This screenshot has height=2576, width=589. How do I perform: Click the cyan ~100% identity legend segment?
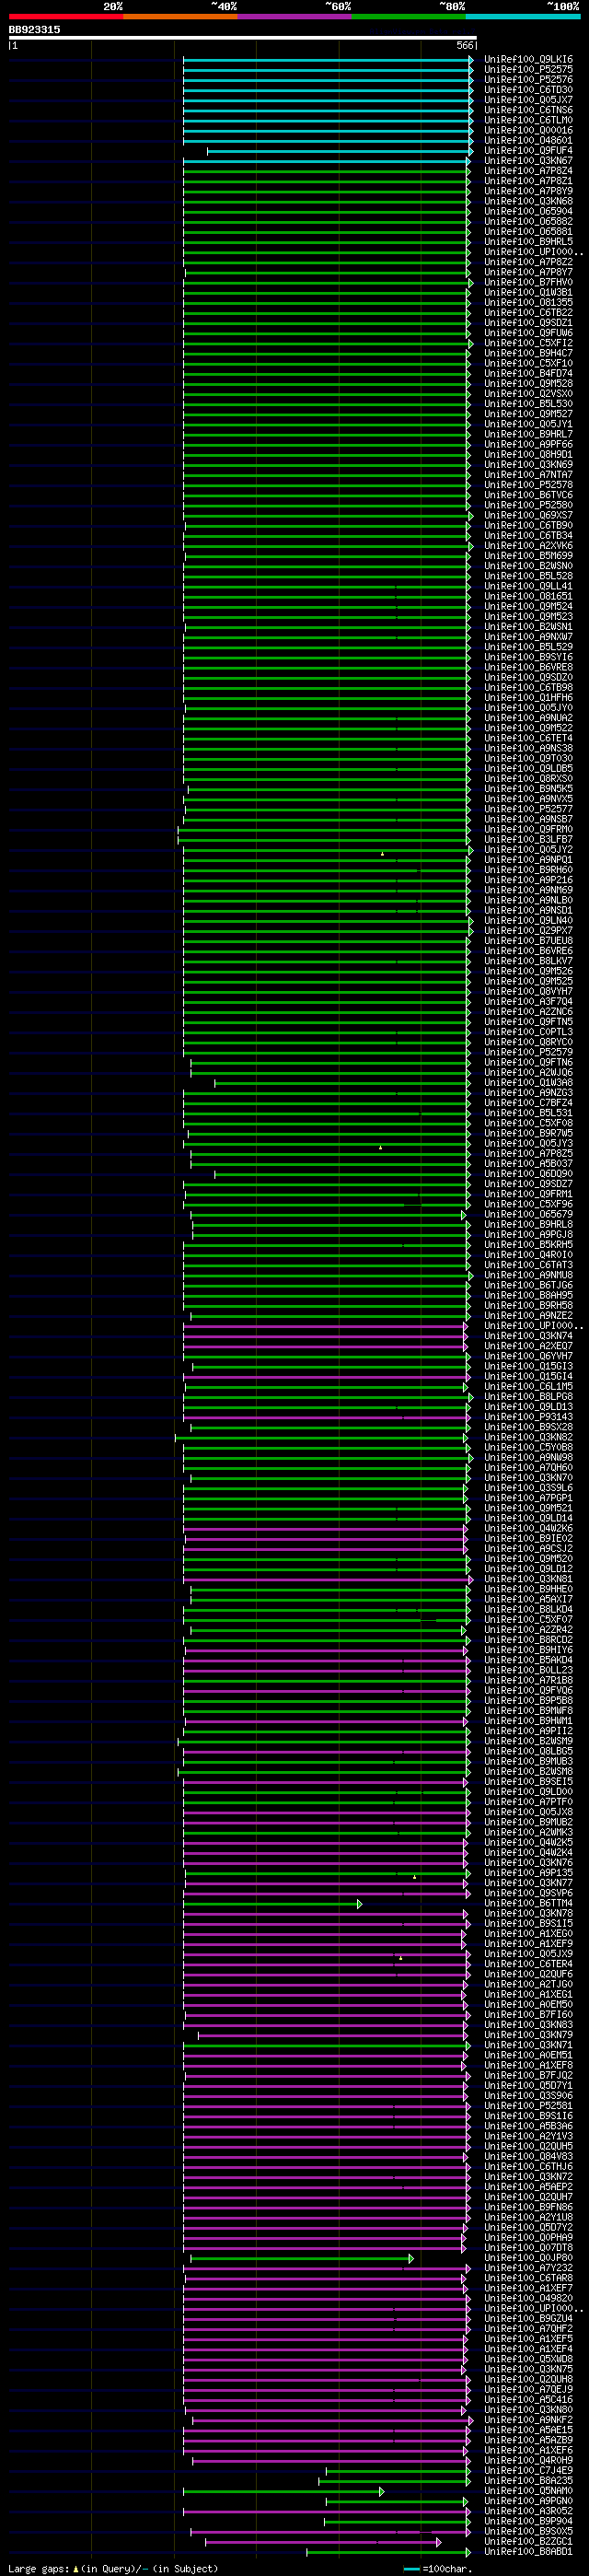coord(523,16)
